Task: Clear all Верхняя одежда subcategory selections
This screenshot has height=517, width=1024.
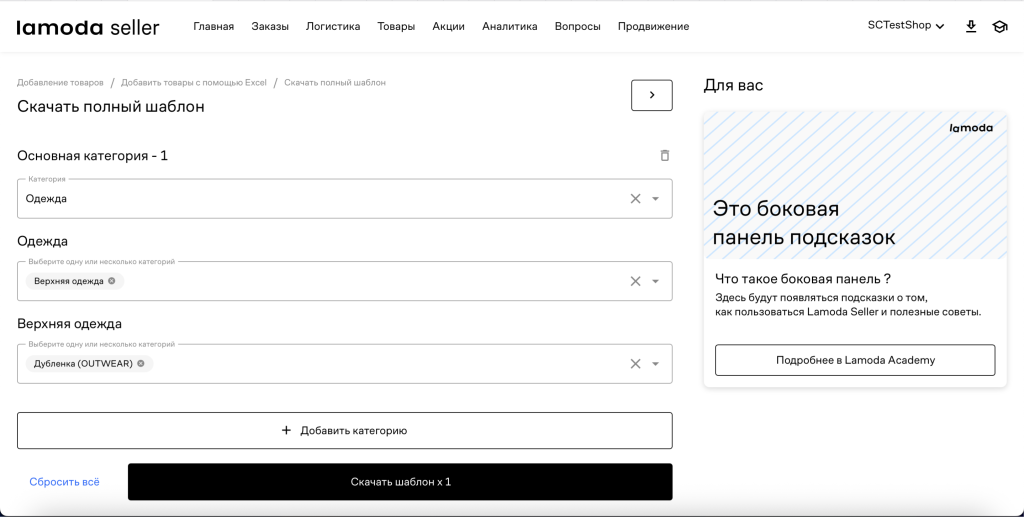Action: tap(635, 364)
